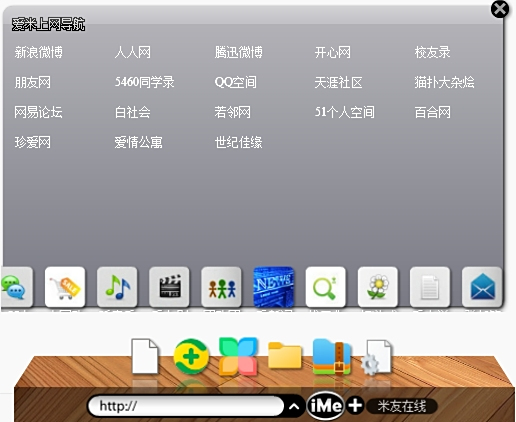Open the 新浪微博 link
This screenshot has width=516, height=422.
[x=39, y=52]
